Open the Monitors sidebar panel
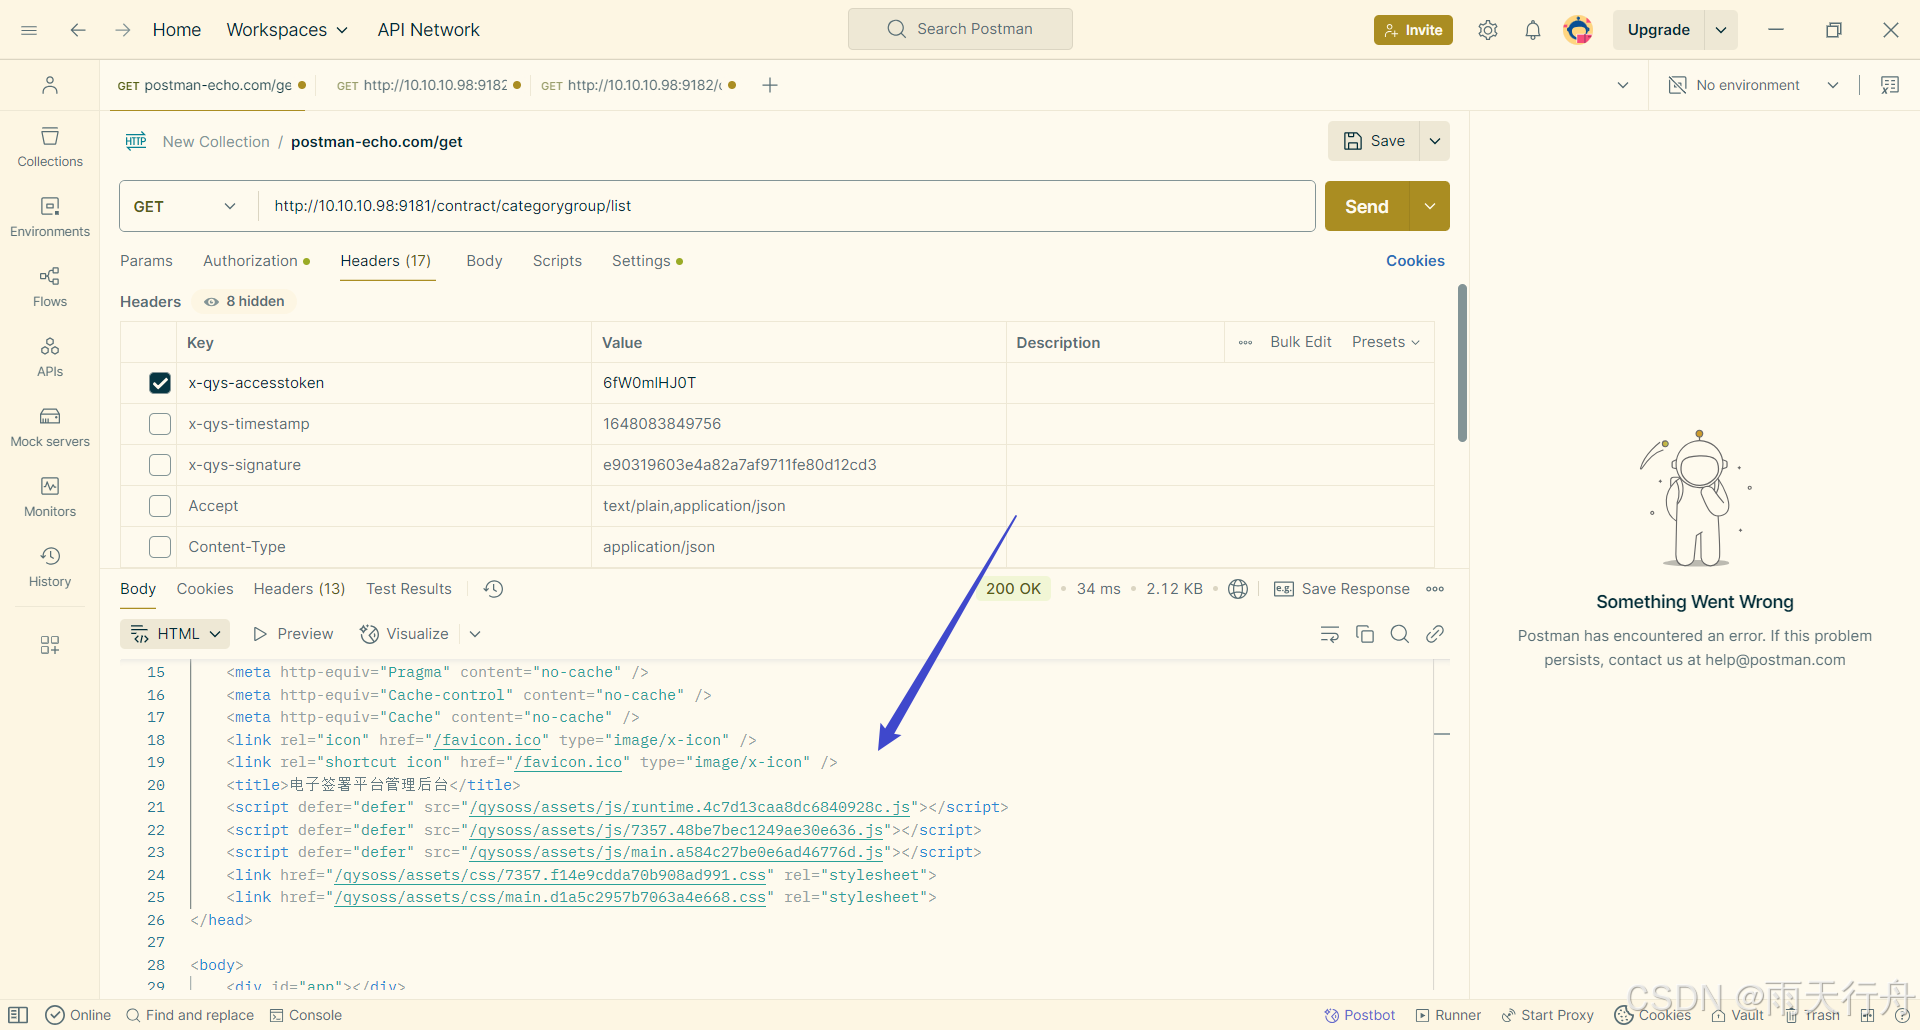Image resolution: width=1920 pixels, height=1030 pixels. click(50, 497)
